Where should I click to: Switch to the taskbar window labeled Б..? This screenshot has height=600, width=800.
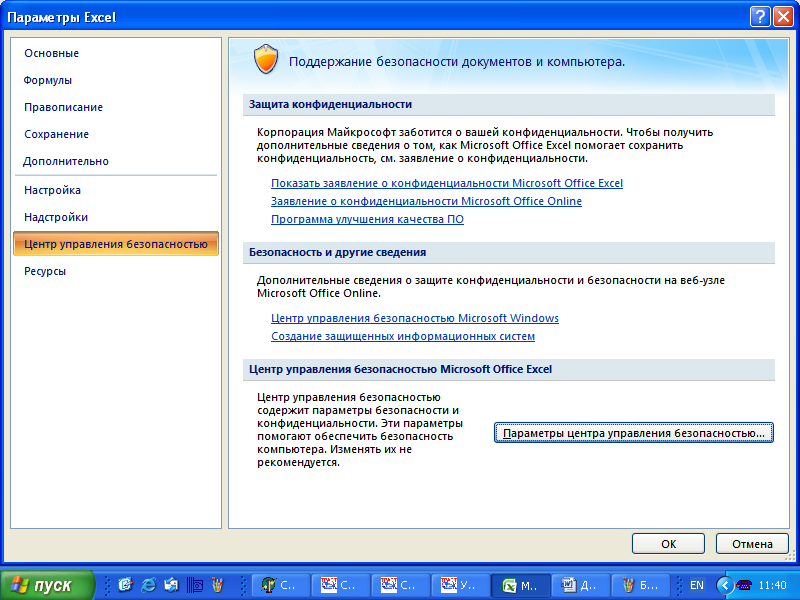(x=640, y=585)
